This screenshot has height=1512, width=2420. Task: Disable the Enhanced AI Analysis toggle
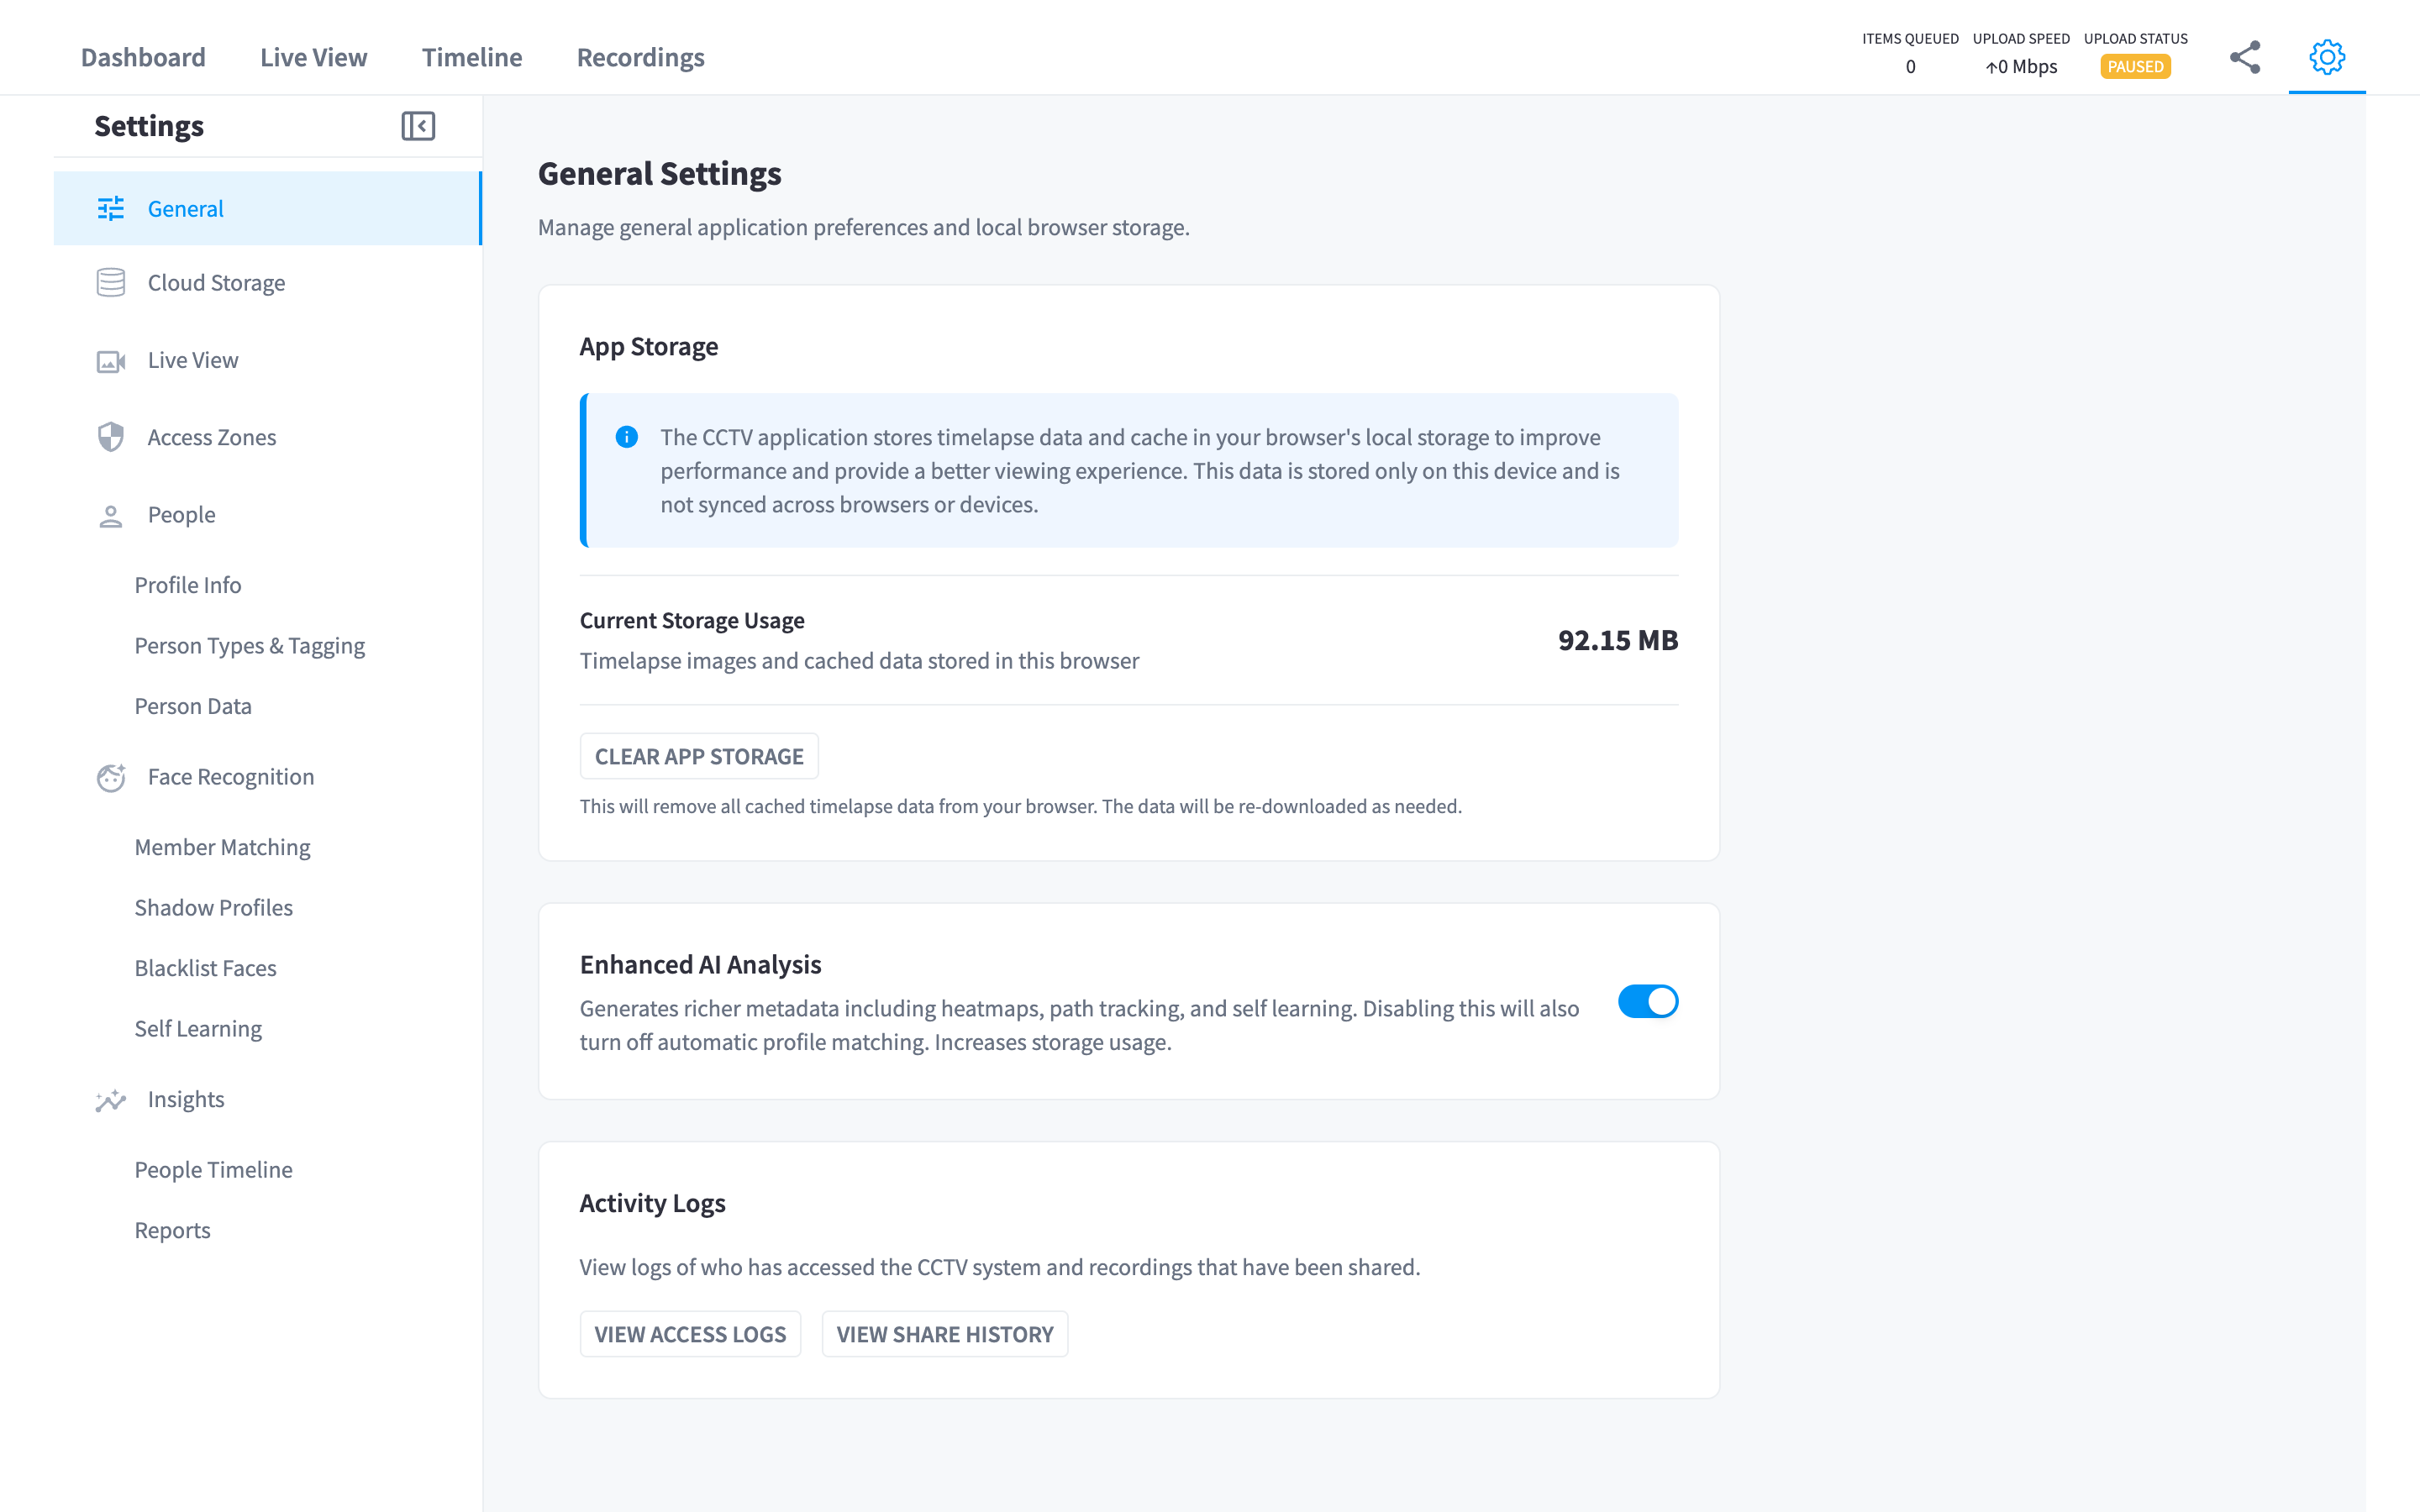click(1648, 1001)
